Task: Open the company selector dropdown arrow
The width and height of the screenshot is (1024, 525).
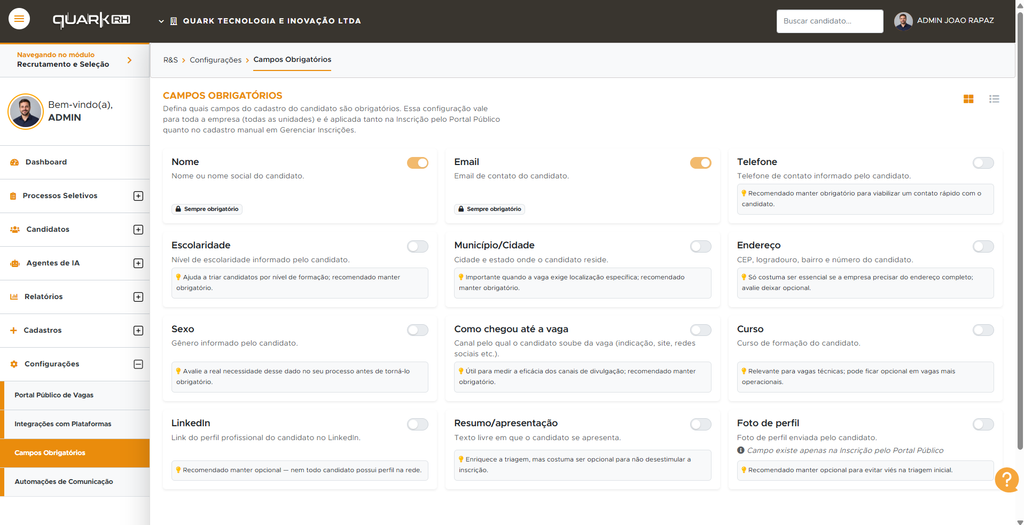Action: click(x=161, y=22)
